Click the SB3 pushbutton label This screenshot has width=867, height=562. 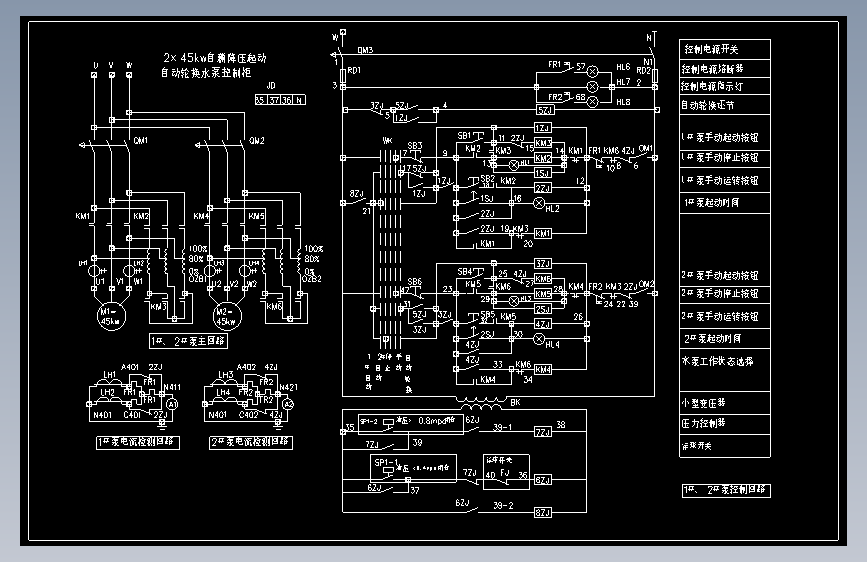pyautogui.click(x=415, y=145)
